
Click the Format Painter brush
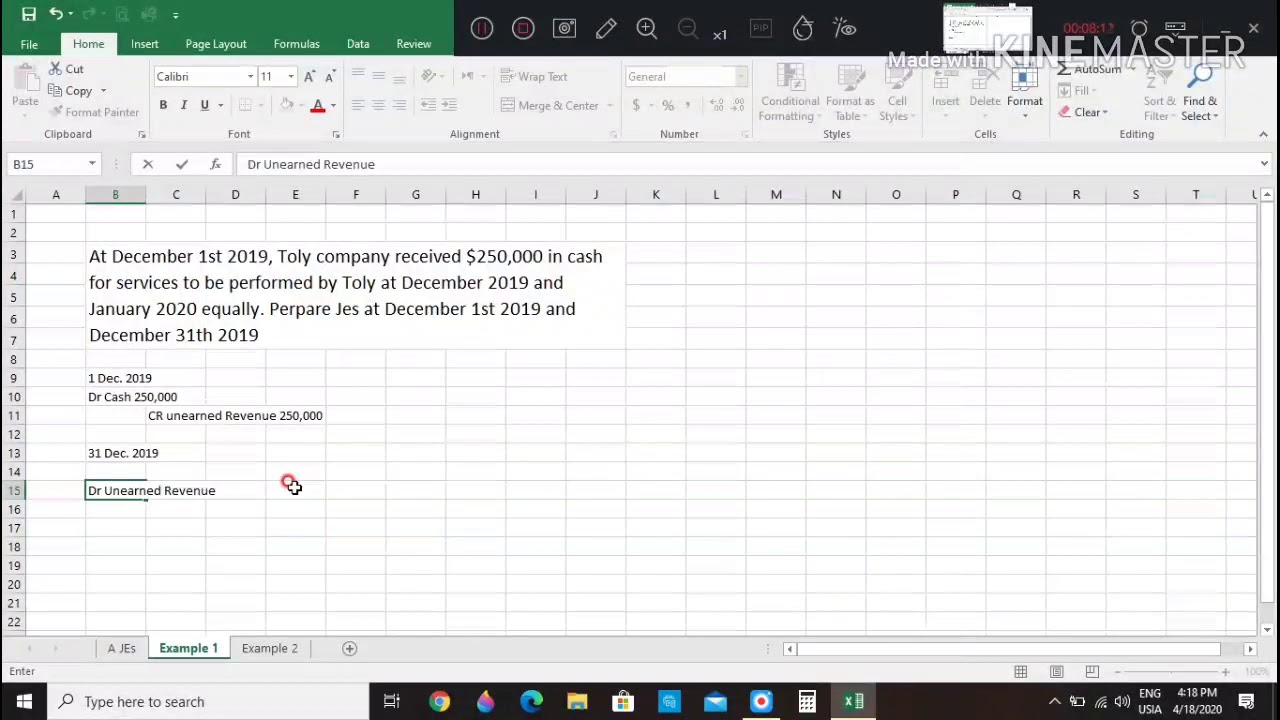[x=94, y=112]
